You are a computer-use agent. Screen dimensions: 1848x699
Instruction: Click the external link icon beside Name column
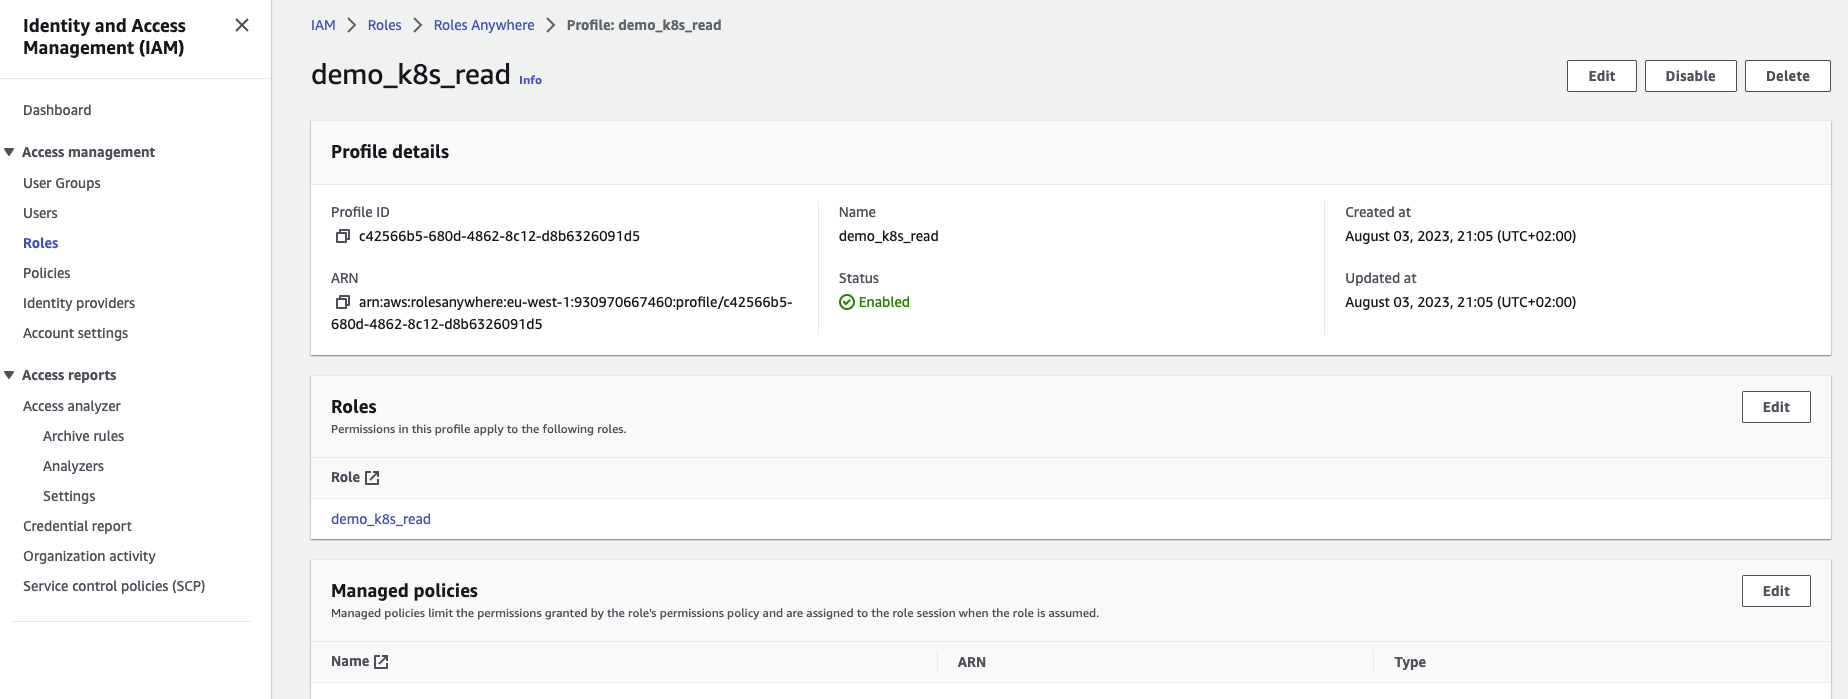(381, 662)
